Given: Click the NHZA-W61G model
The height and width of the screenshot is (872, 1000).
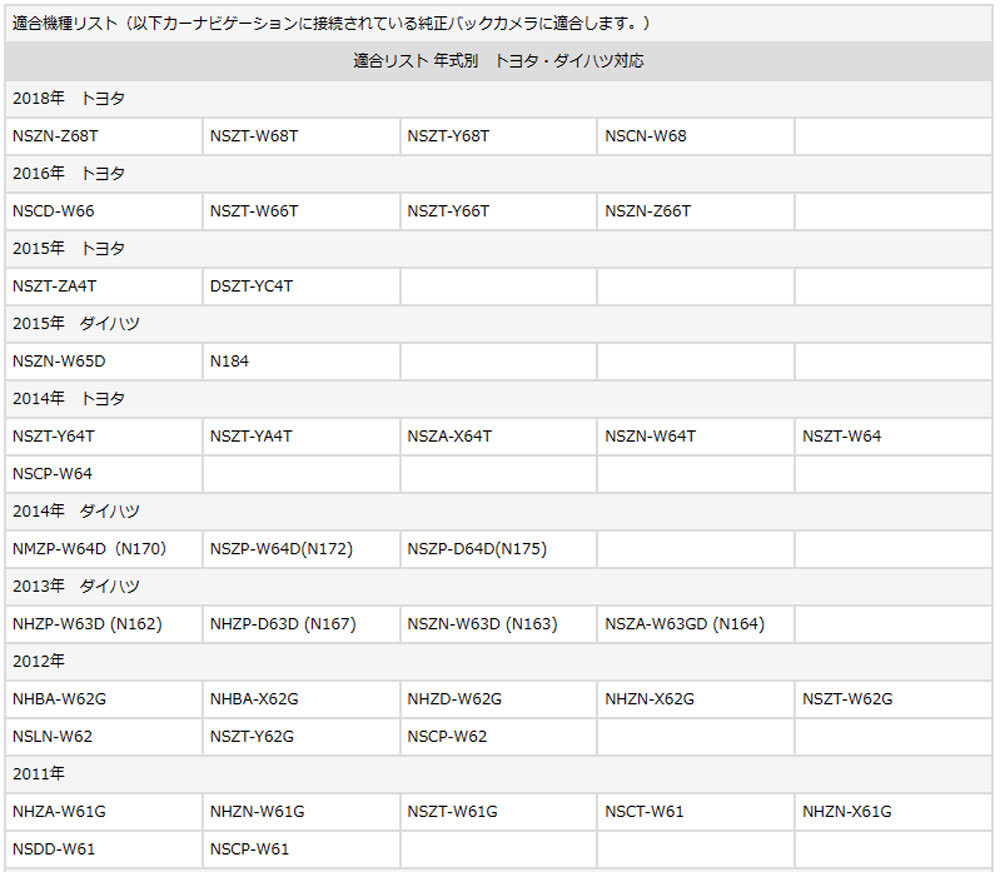Looking at the screenshot, I should pos(103,811).
